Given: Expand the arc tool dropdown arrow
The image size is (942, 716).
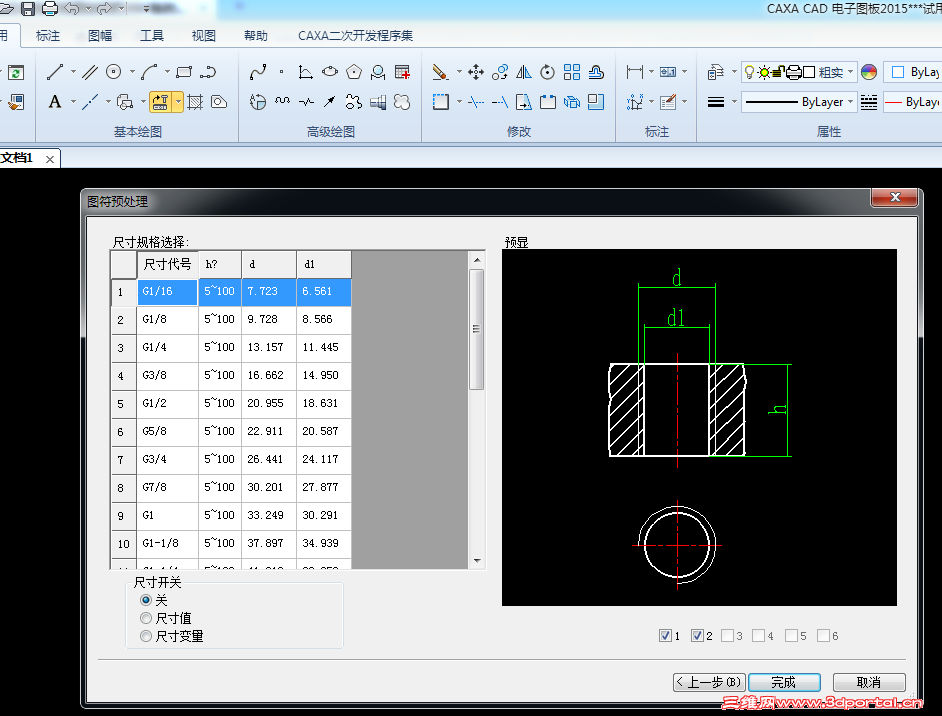Looking at the screenshot, I should 168,72.
